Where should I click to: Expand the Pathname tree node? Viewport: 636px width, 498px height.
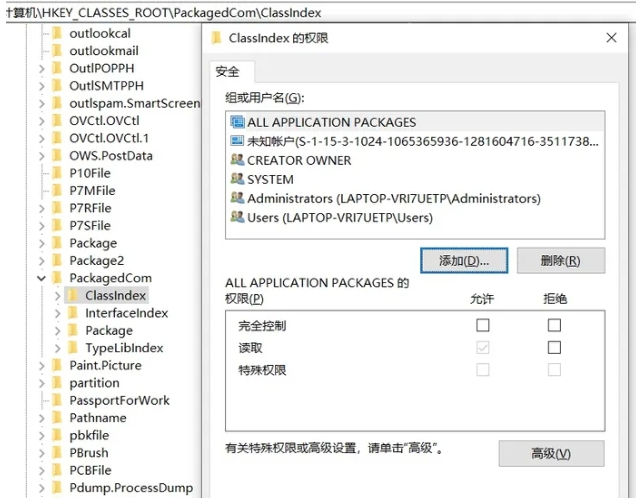41,418
